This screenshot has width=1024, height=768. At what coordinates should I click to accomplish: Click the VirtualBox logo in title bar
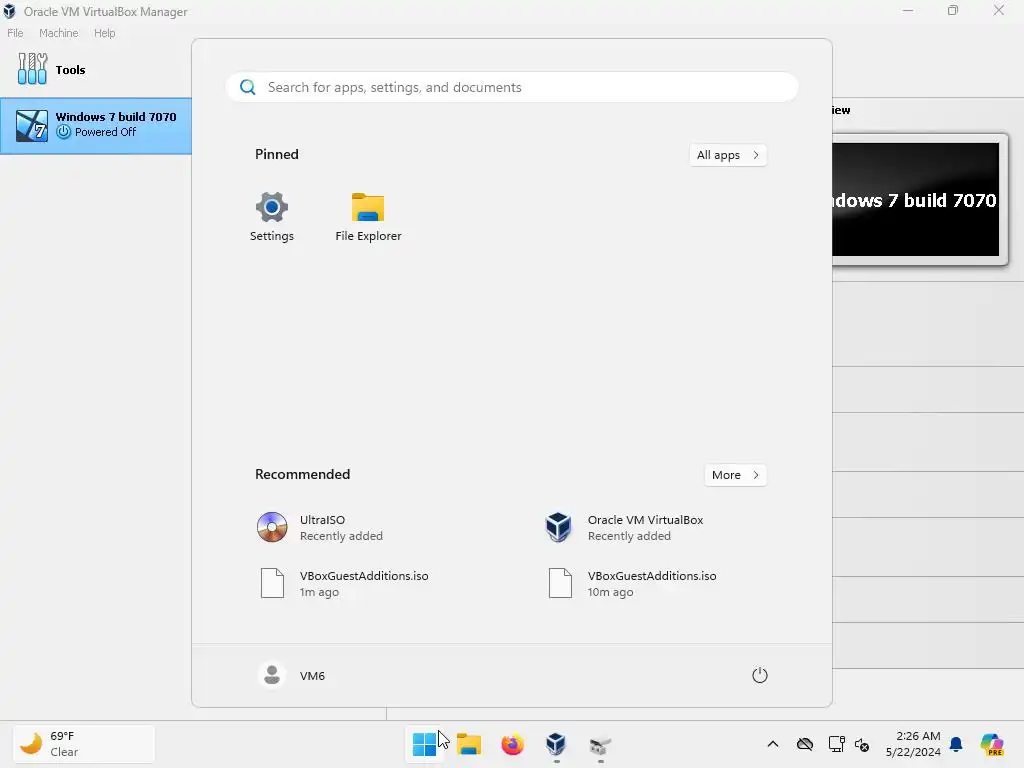9,11
